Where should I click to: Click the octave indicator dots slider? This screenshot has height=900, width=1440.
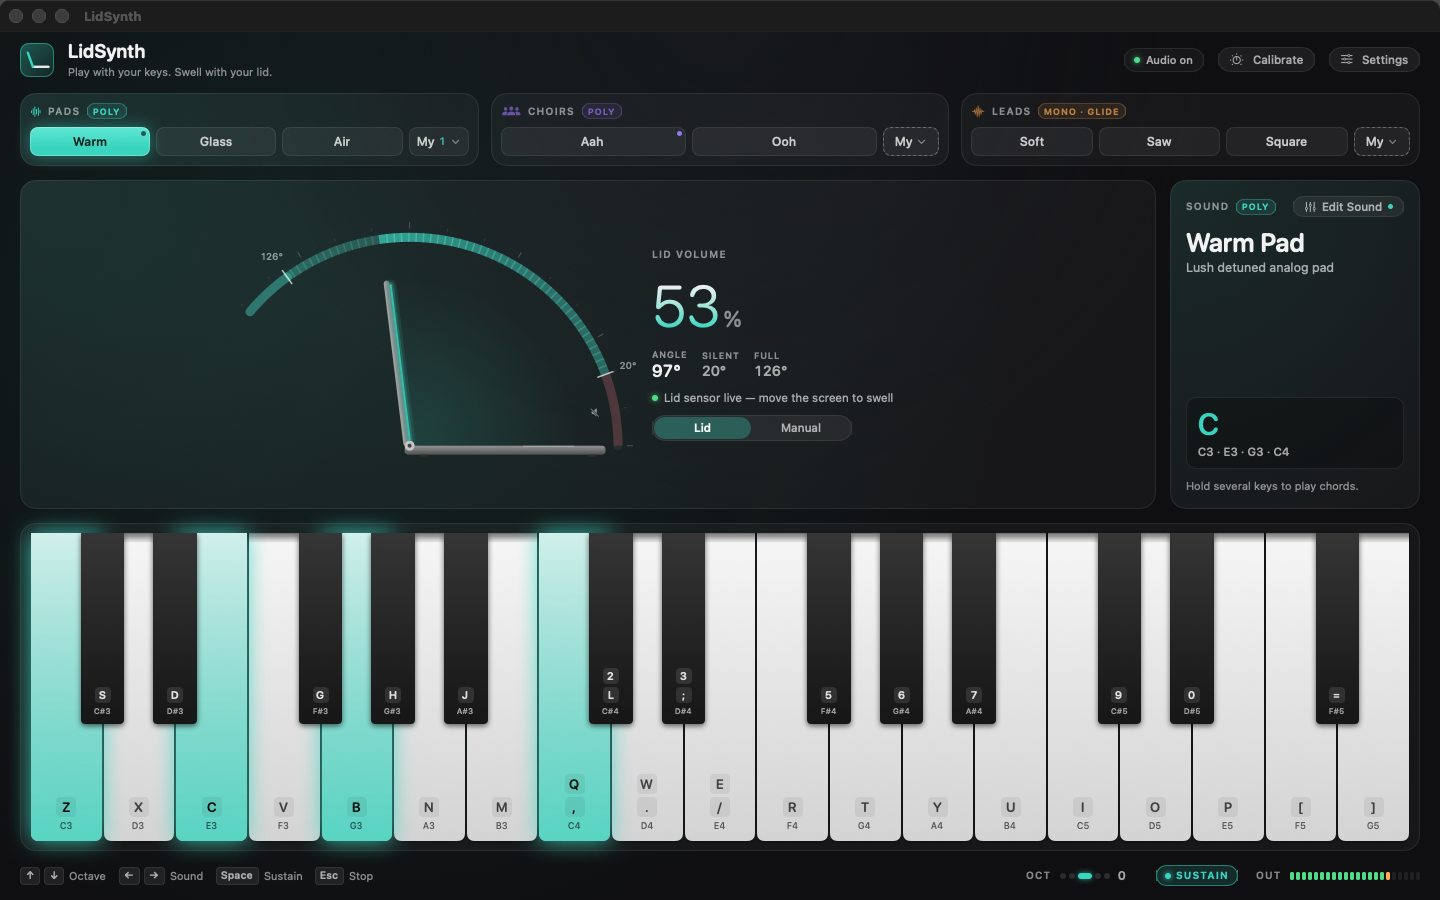coord(1085,876)
